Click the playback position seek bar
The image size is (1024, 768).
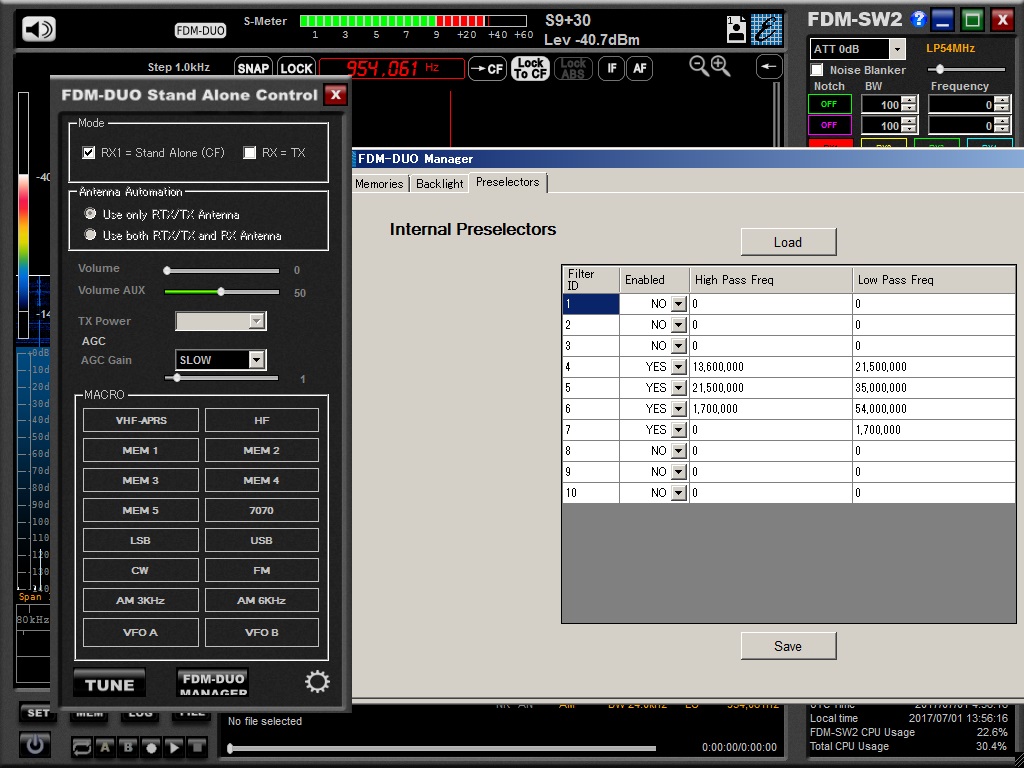pyautogui.click(x=441, y=748)
